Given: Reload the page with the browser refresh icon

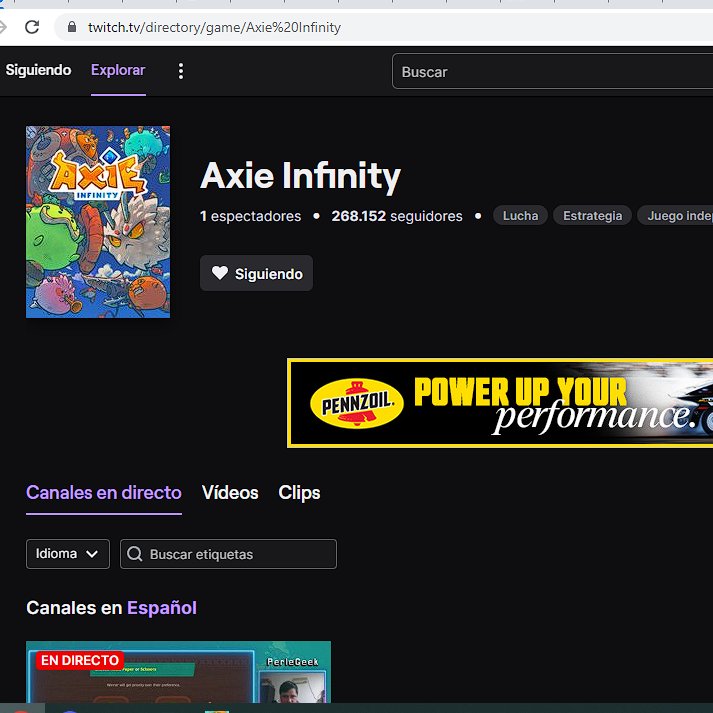Looking at the screenshot, I should (x=32, y=27).
